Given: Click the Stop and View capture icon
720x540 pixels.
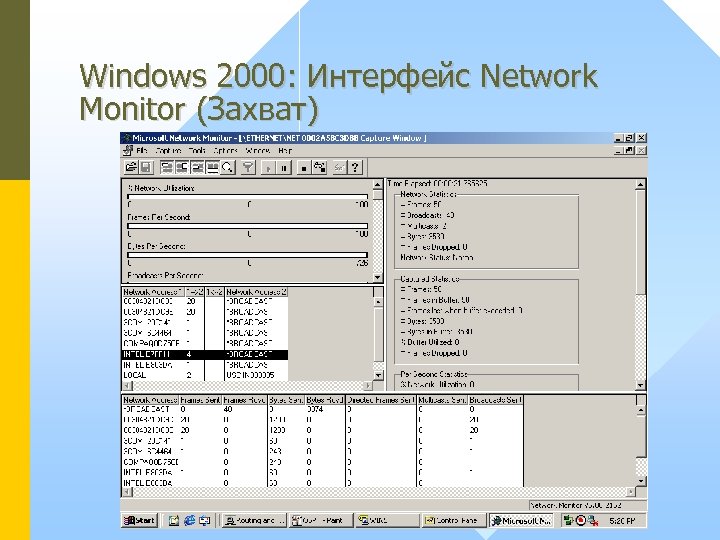Looking at the screenshot, I should (319, 168).
